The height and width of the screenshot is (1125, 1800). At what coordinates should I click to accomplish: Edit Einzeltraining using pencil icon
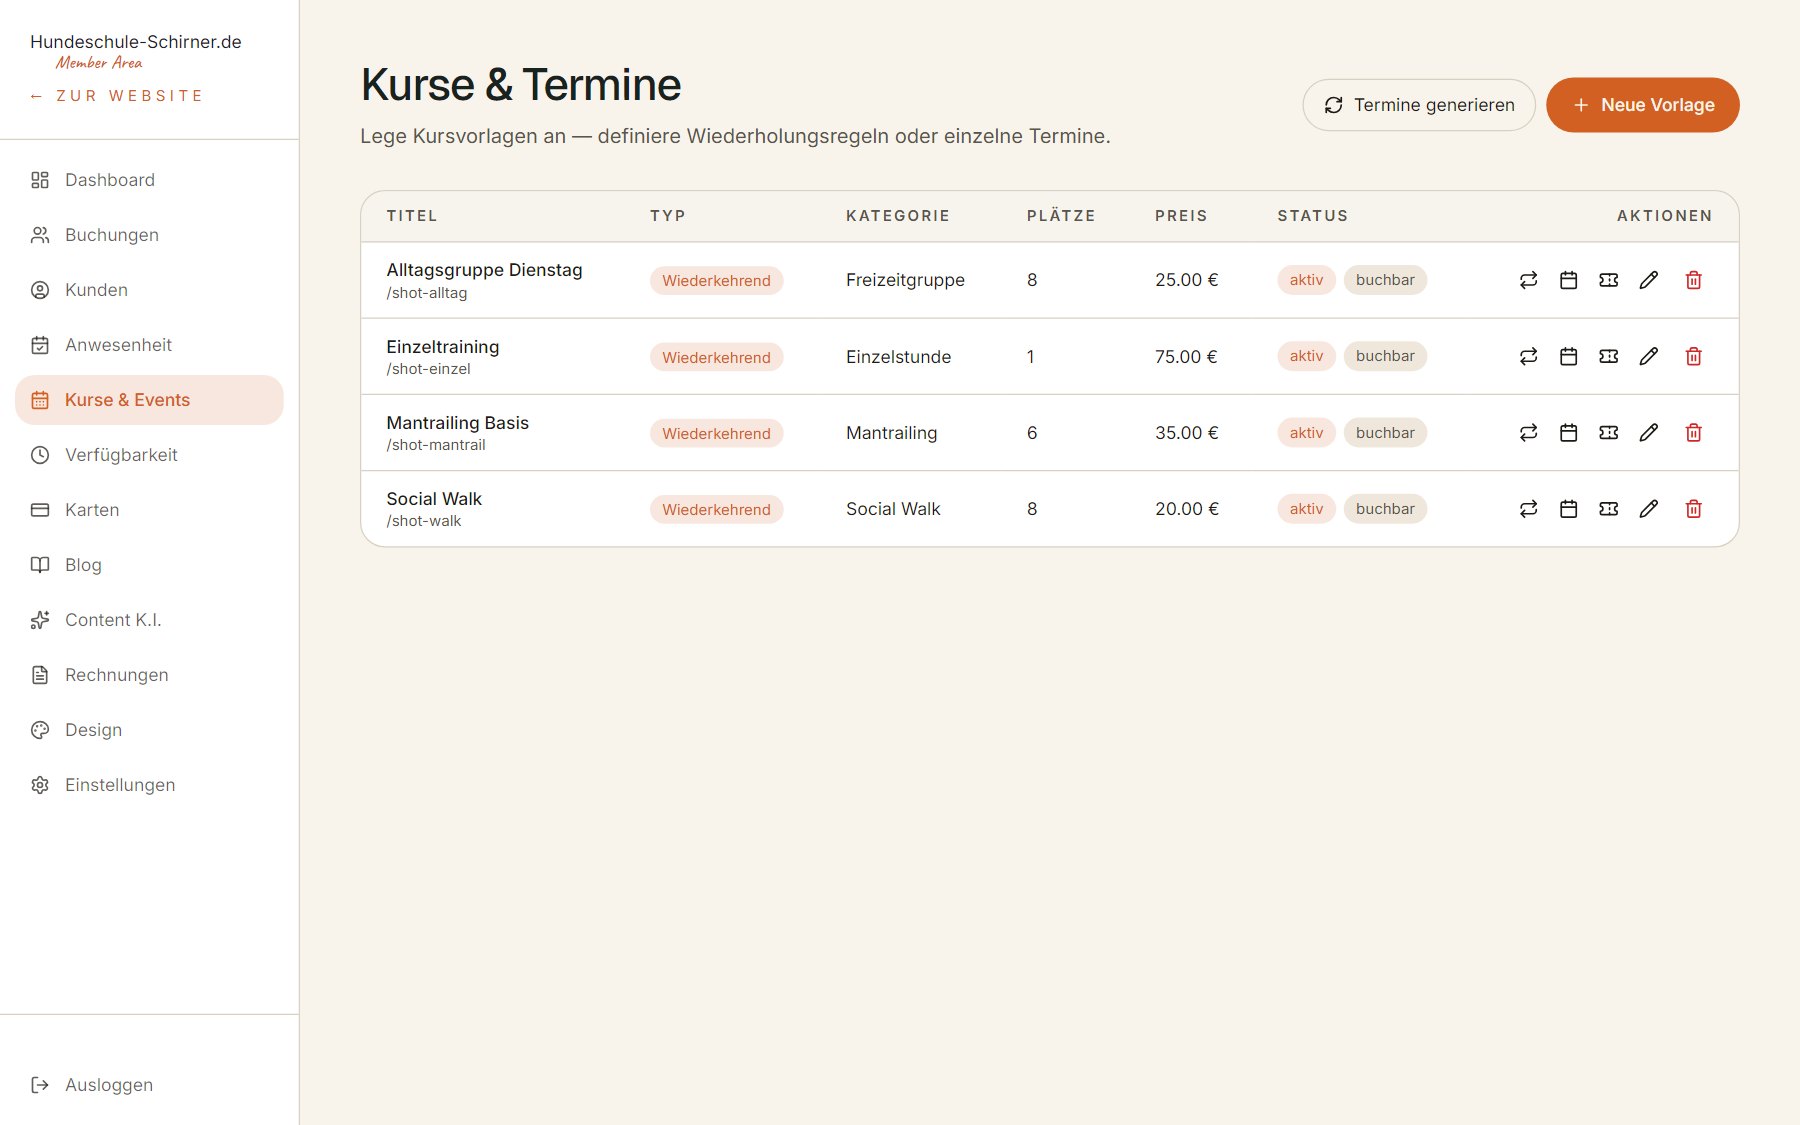click(1648, 356)
